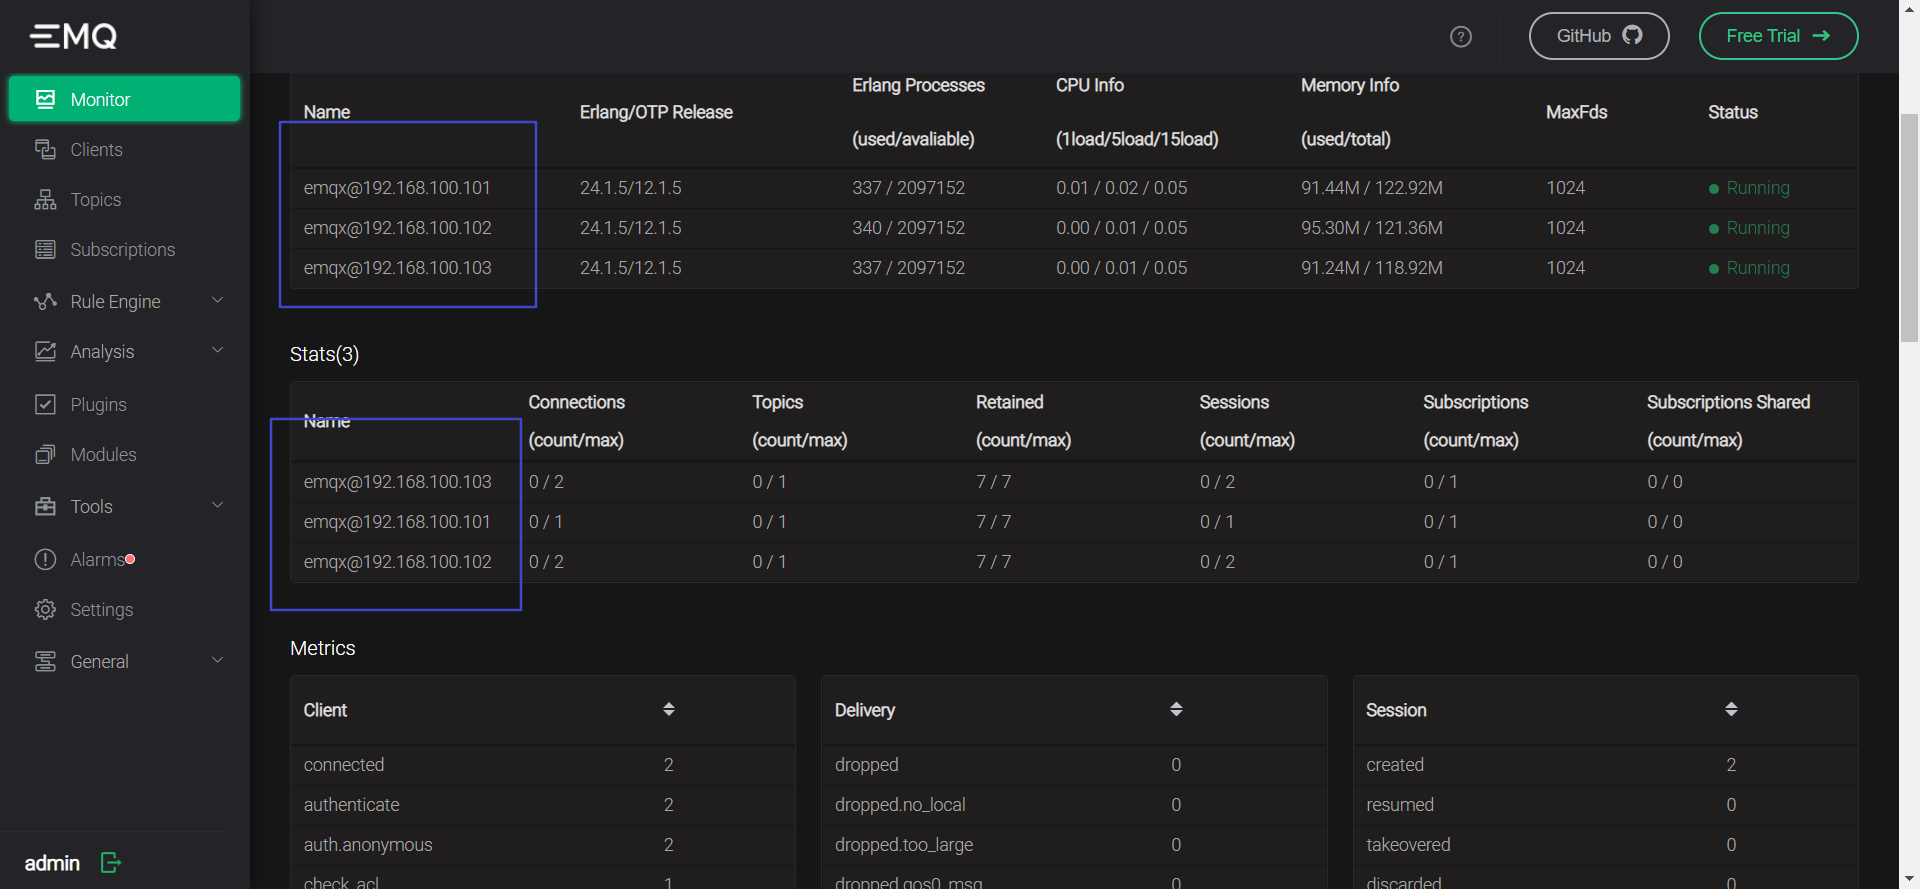Screen dimensions: 1920x889
Task: Sort the Delivery metrics table
Action: (x=1176, y=709)
